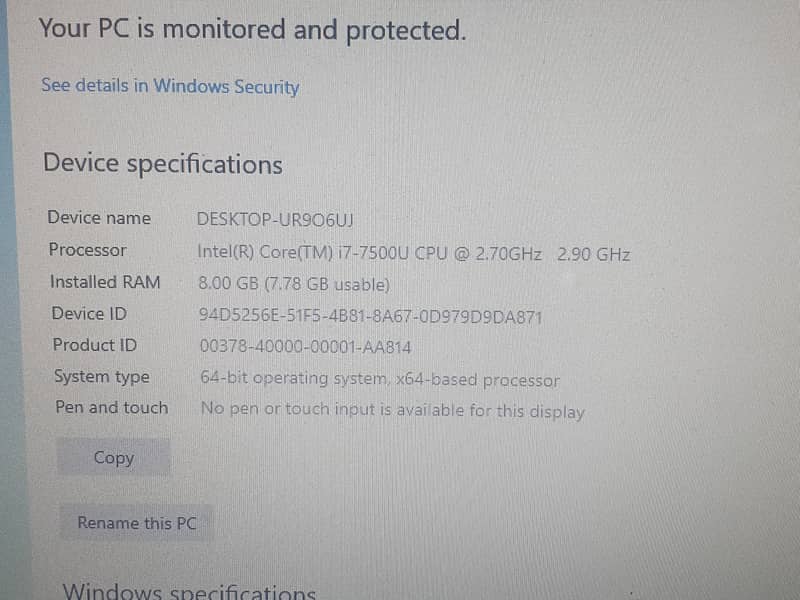The width and height of the screenshot is (800, 600).
Task: Click the Installed RAM label
Action: click(x=105, y=282)
